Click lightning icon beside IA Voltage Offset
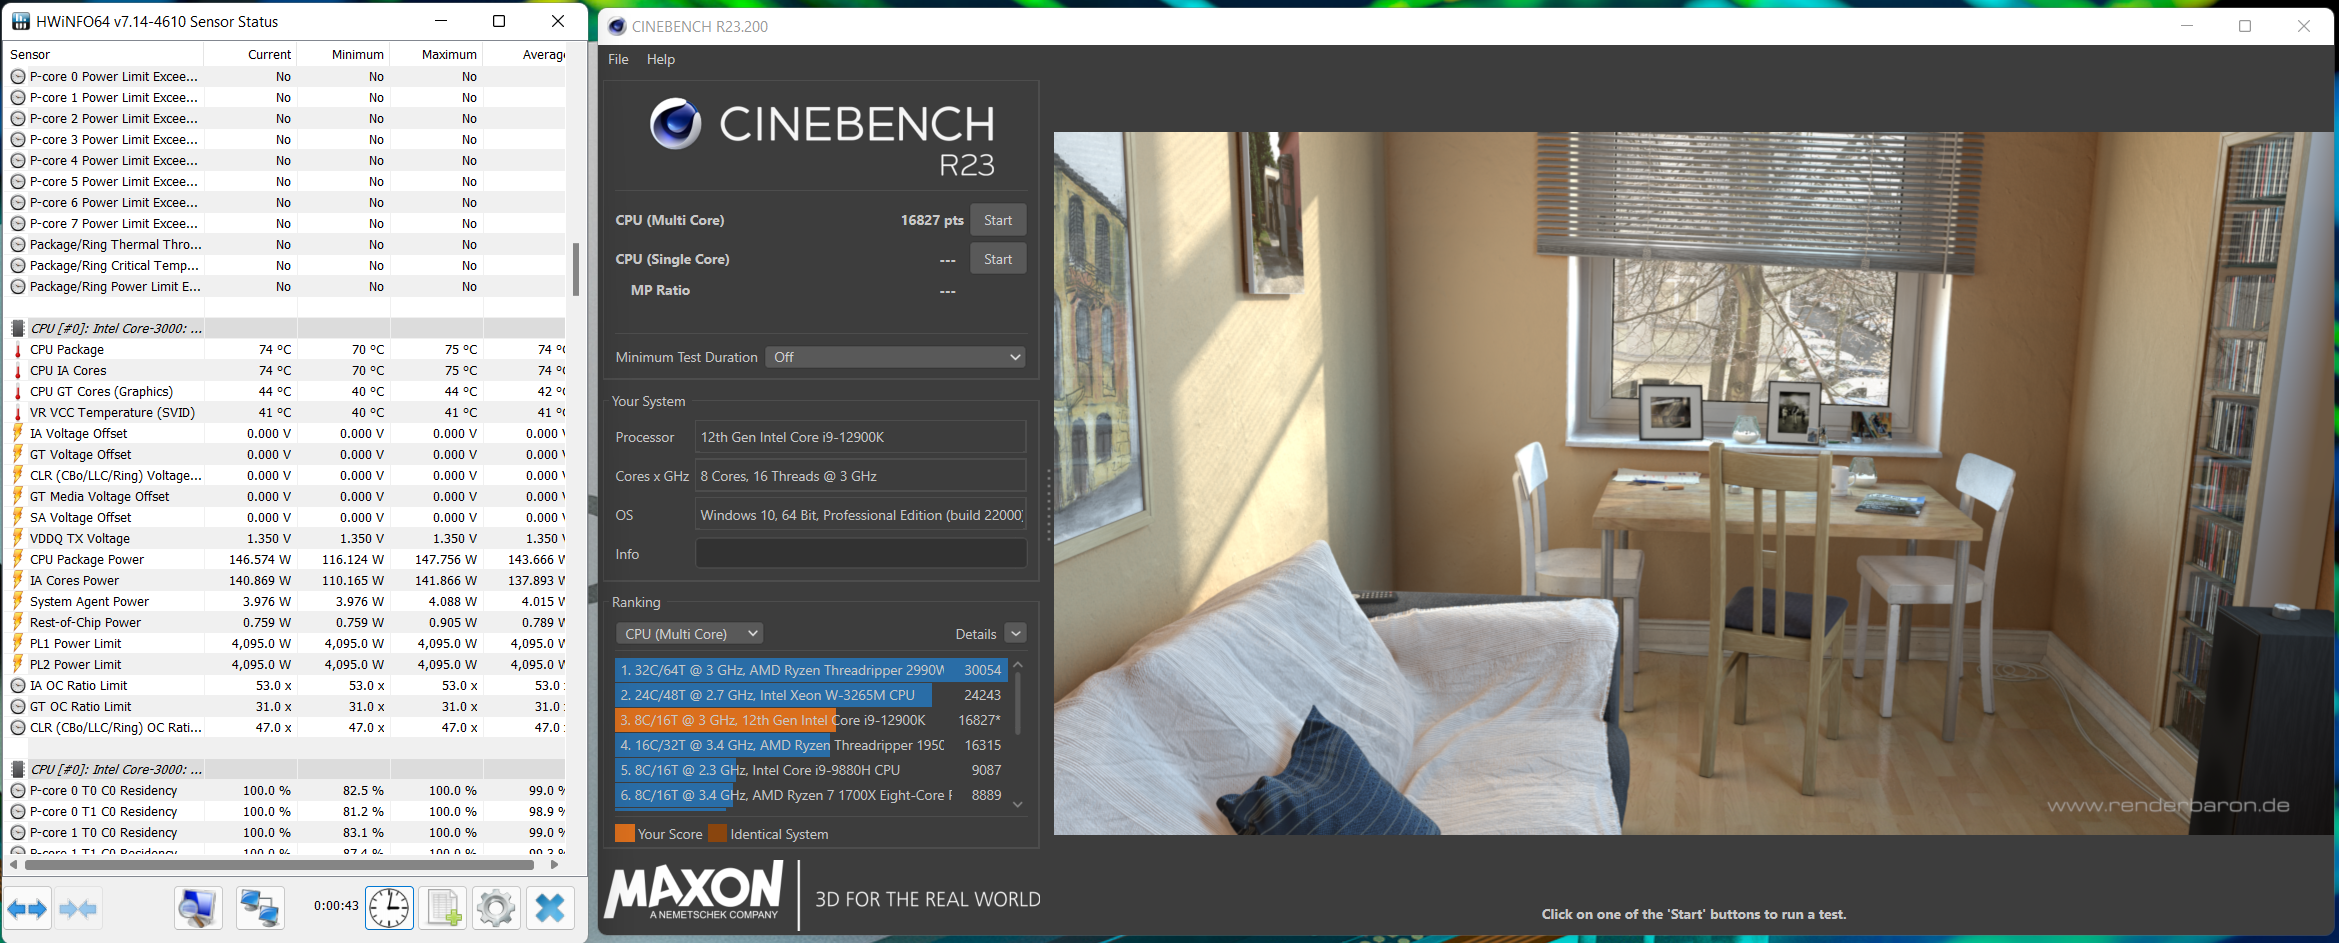This screenshot has width=2339, height=943. 17,433
